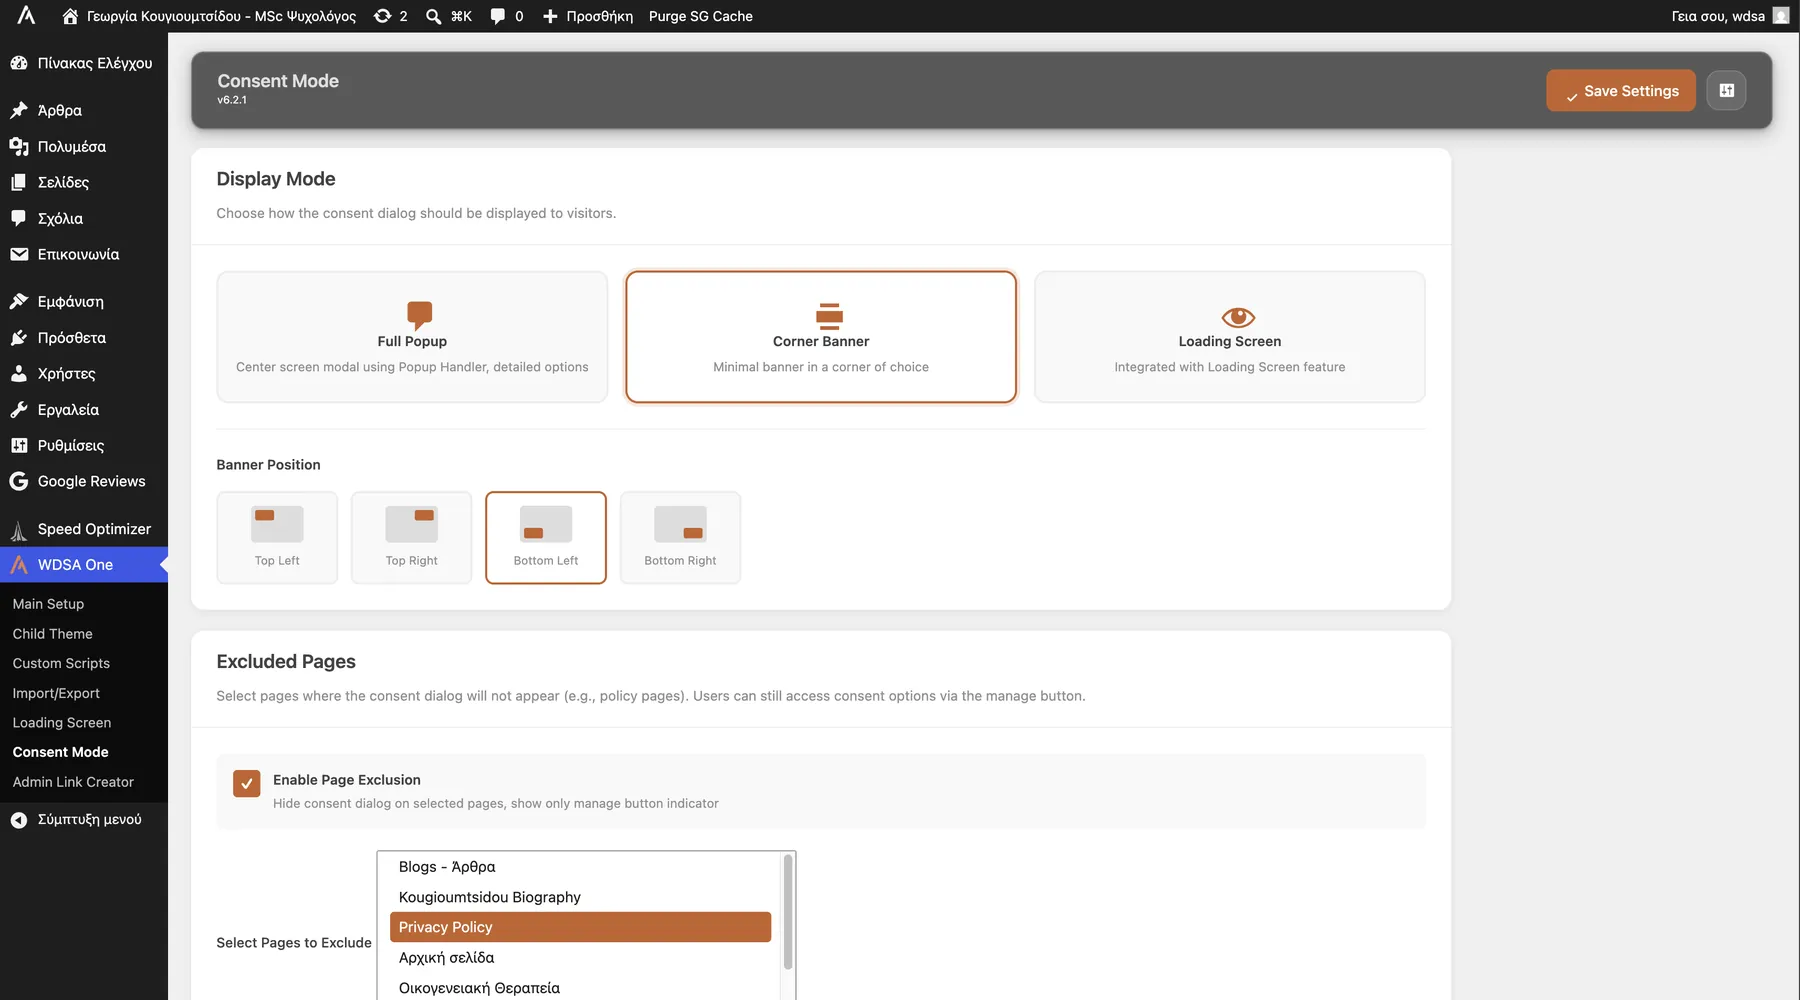
Task: Select Privacy Policy in exclude list
Action: pos(580,927)
